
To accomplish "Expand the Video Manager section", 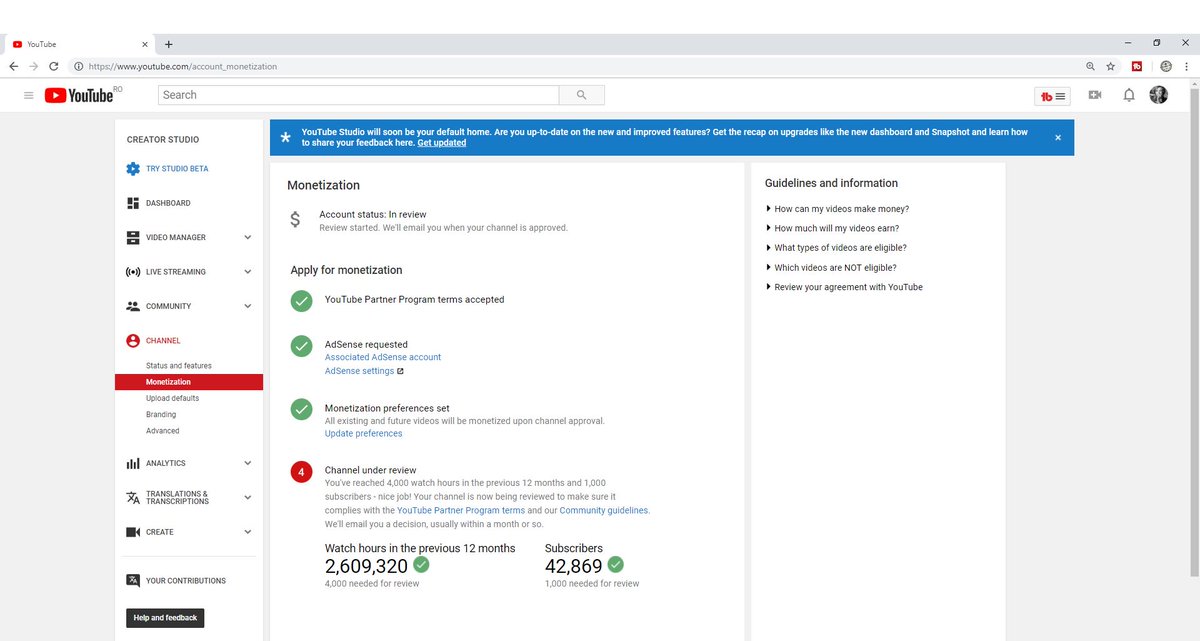I will (x=248, y=238).
